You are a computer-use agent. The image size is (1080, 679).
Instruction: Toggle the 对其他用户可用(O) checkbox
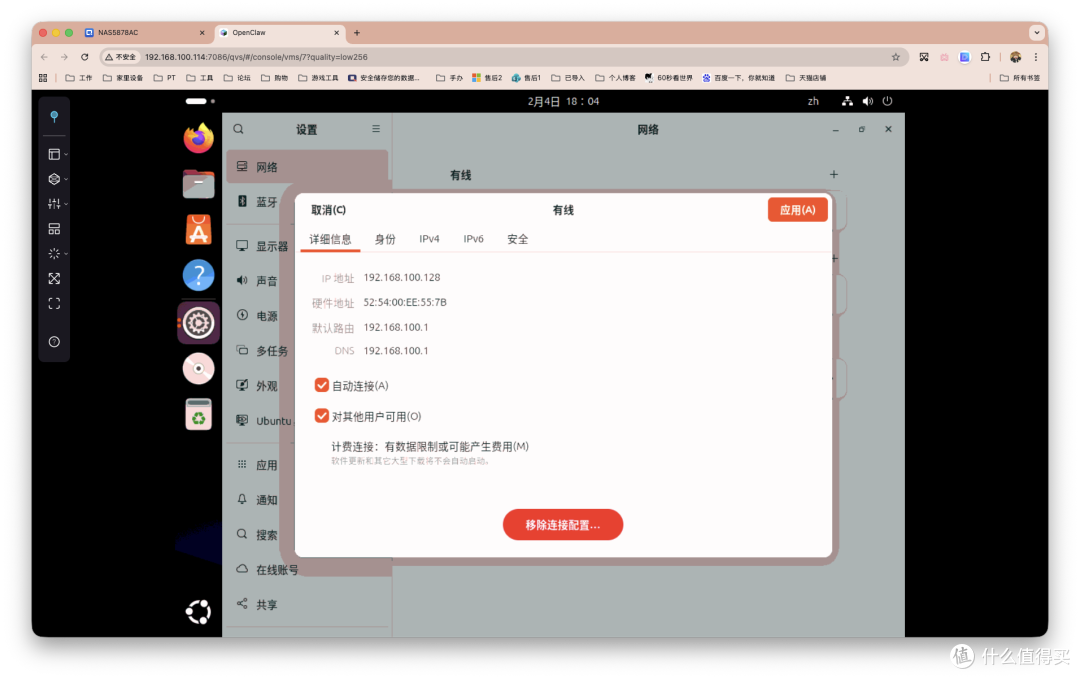(x=321, y=415)
